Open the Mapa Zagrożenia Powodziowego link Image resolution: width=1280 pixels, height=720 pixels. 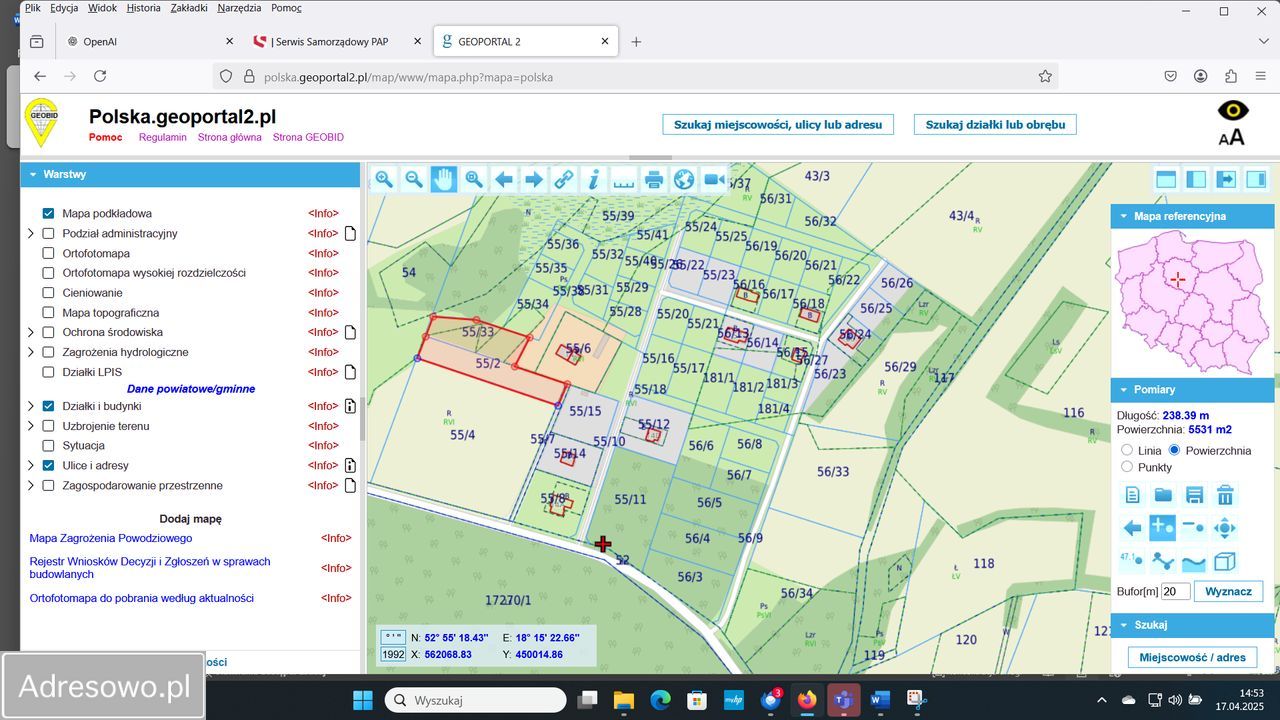[111, 538]
